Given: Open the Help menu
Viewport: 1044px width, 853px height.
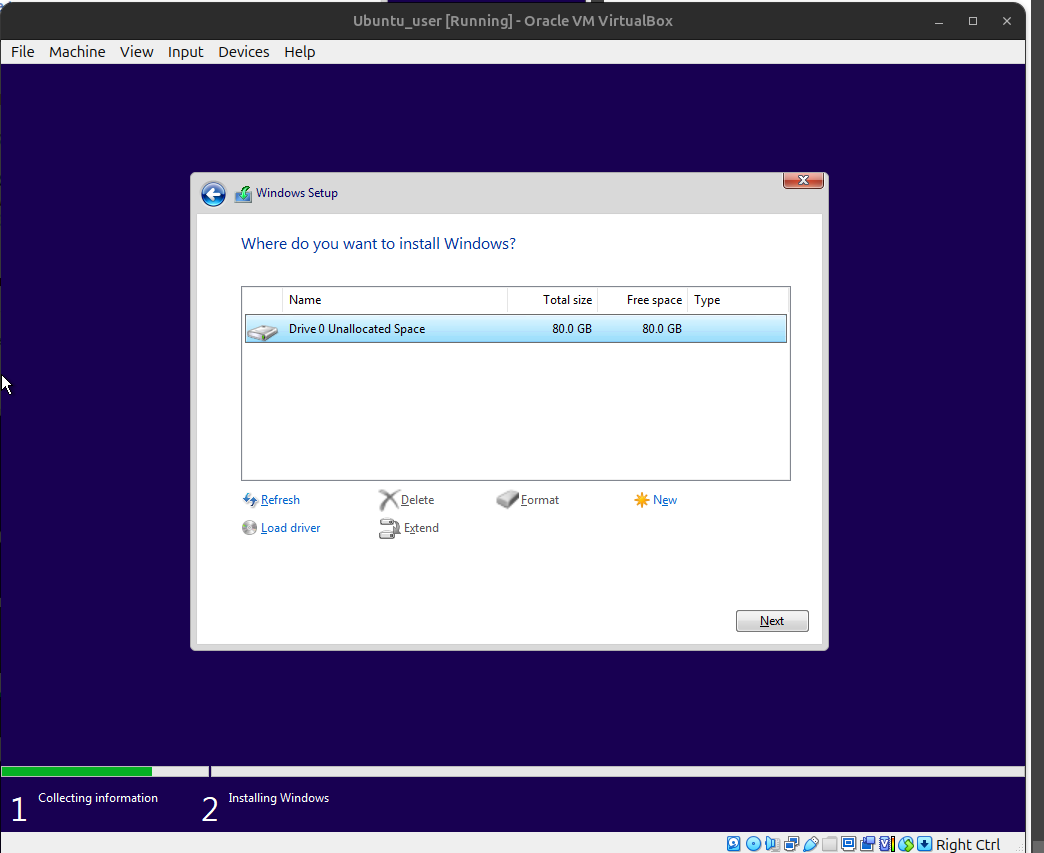Looking at the screenshot, I should [300, 52].
